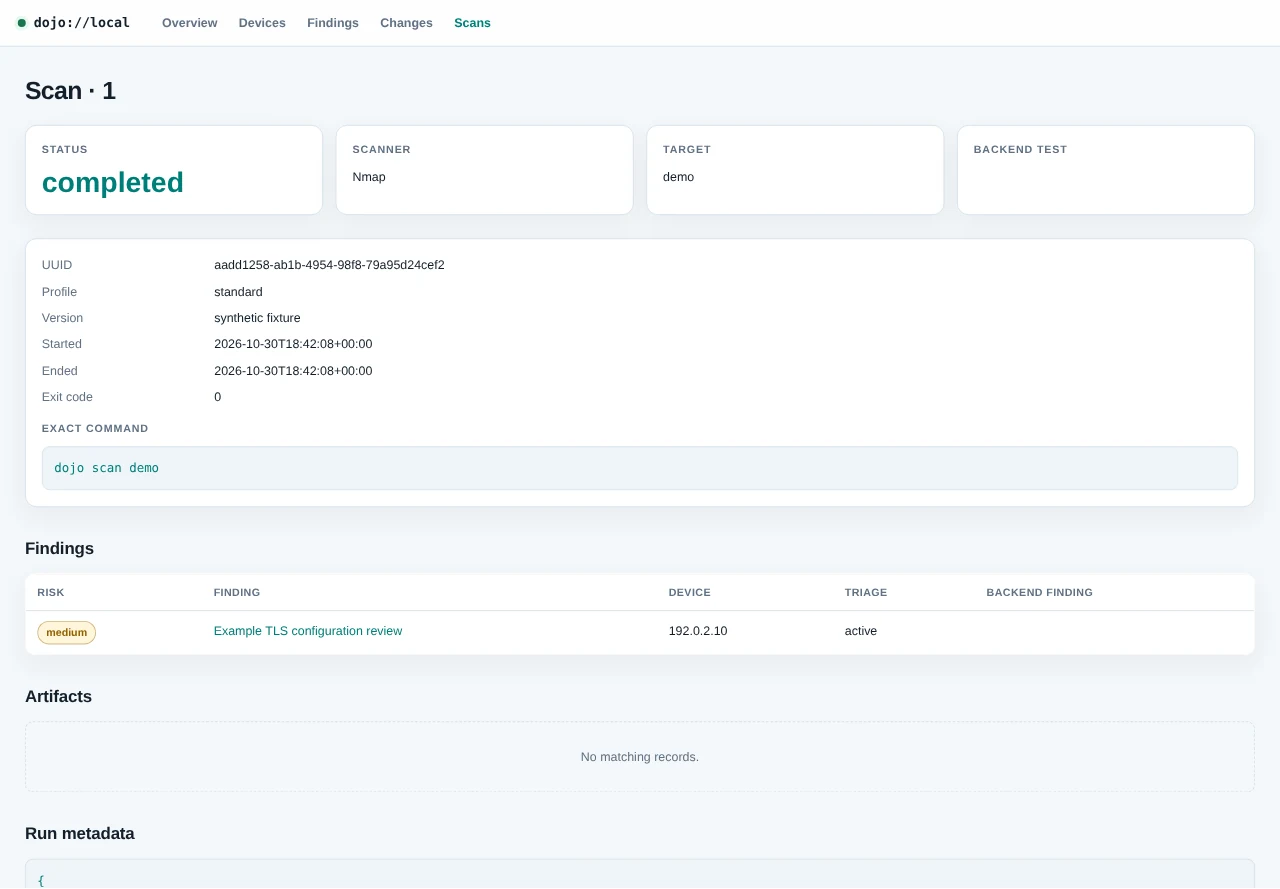Click the demo target value
The image size is (1280, 889).
tap(678, 177)
